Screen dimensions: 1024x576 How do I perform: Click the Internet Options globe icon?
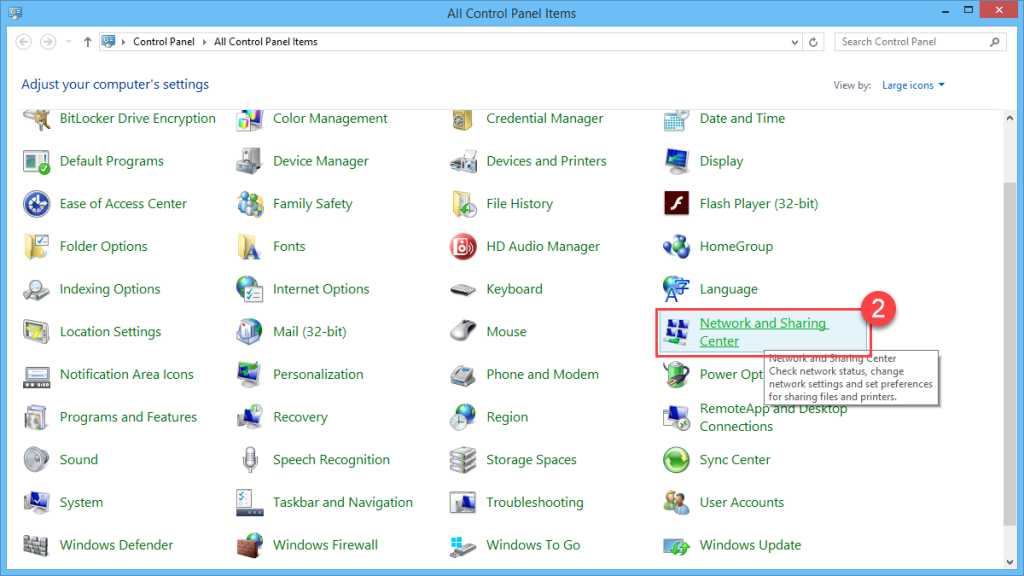point(249,289)
